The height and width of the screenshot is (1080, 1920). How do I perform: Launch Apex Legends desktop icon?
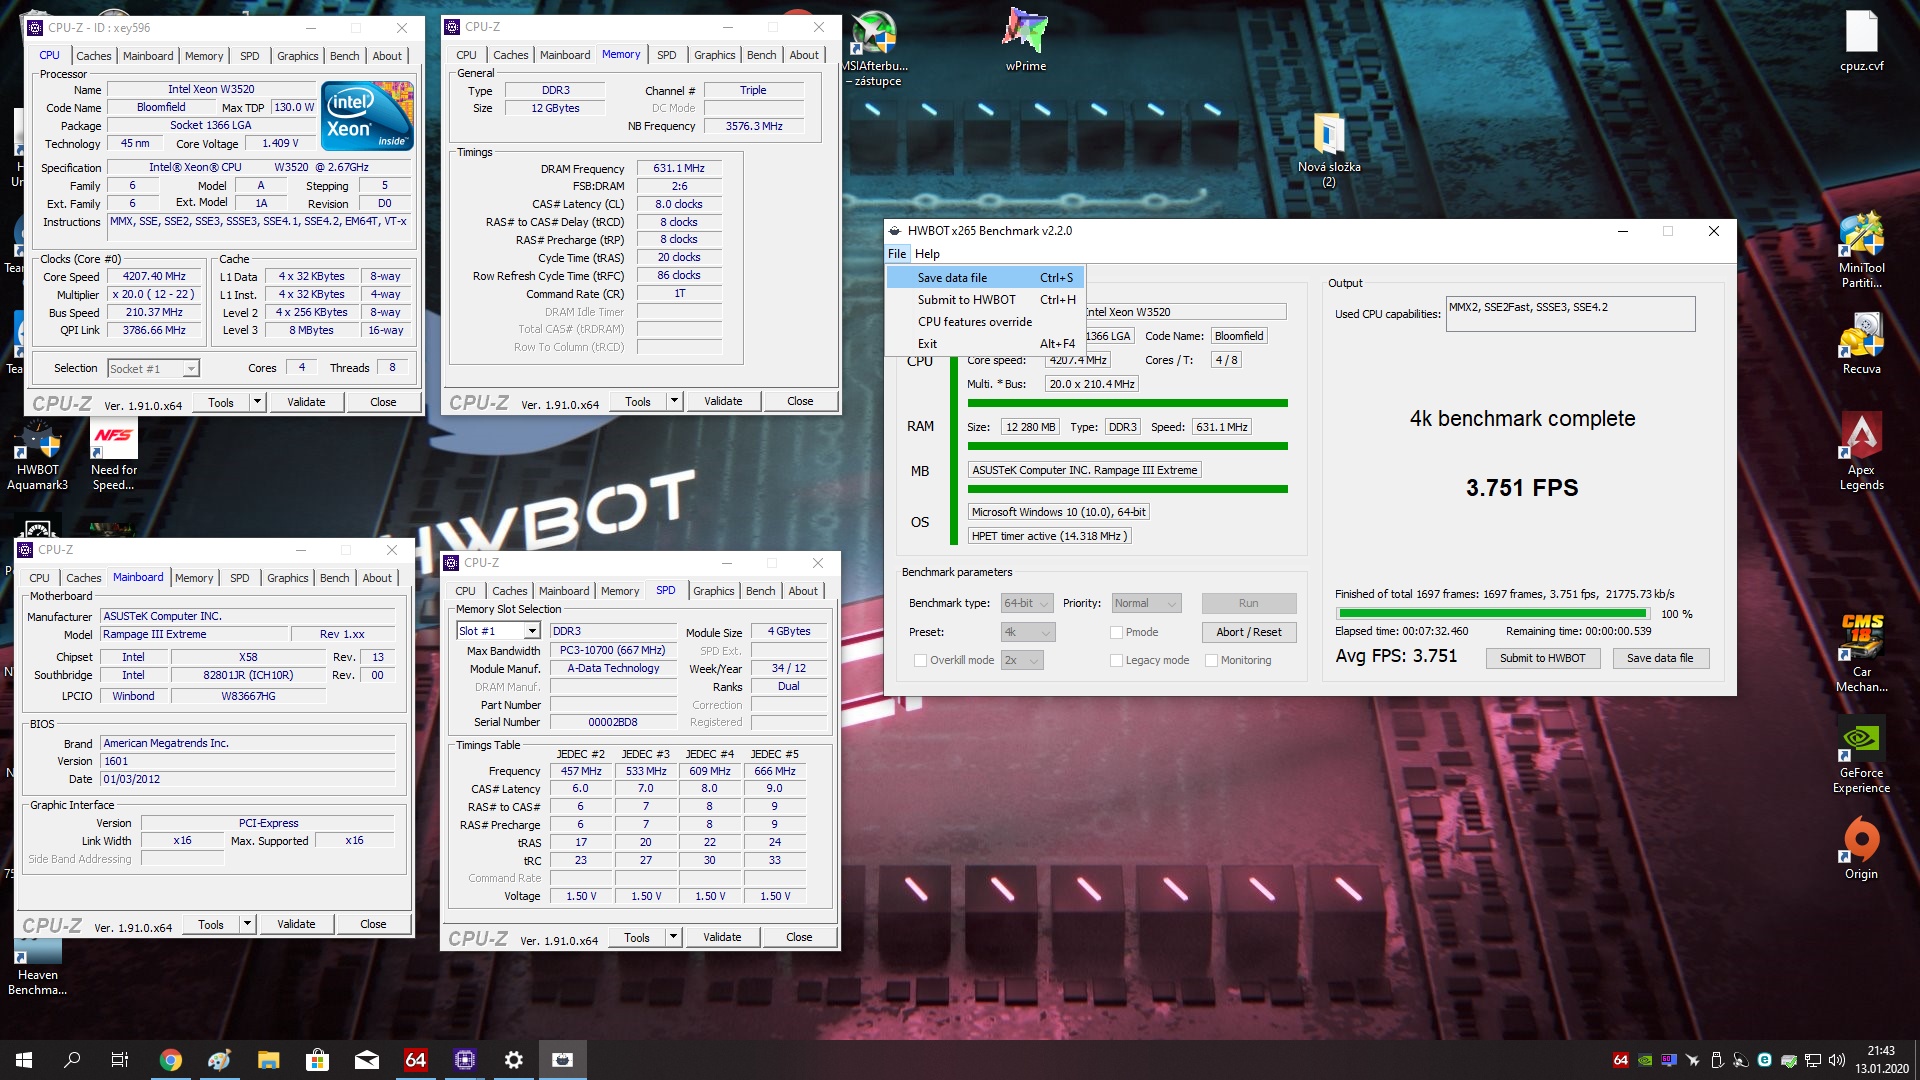(1861, 451)
